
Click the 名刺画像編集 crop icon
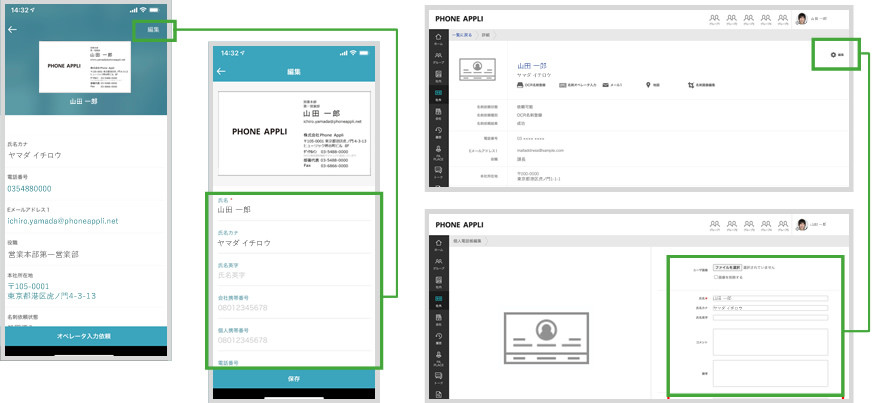tap(690, 85)
